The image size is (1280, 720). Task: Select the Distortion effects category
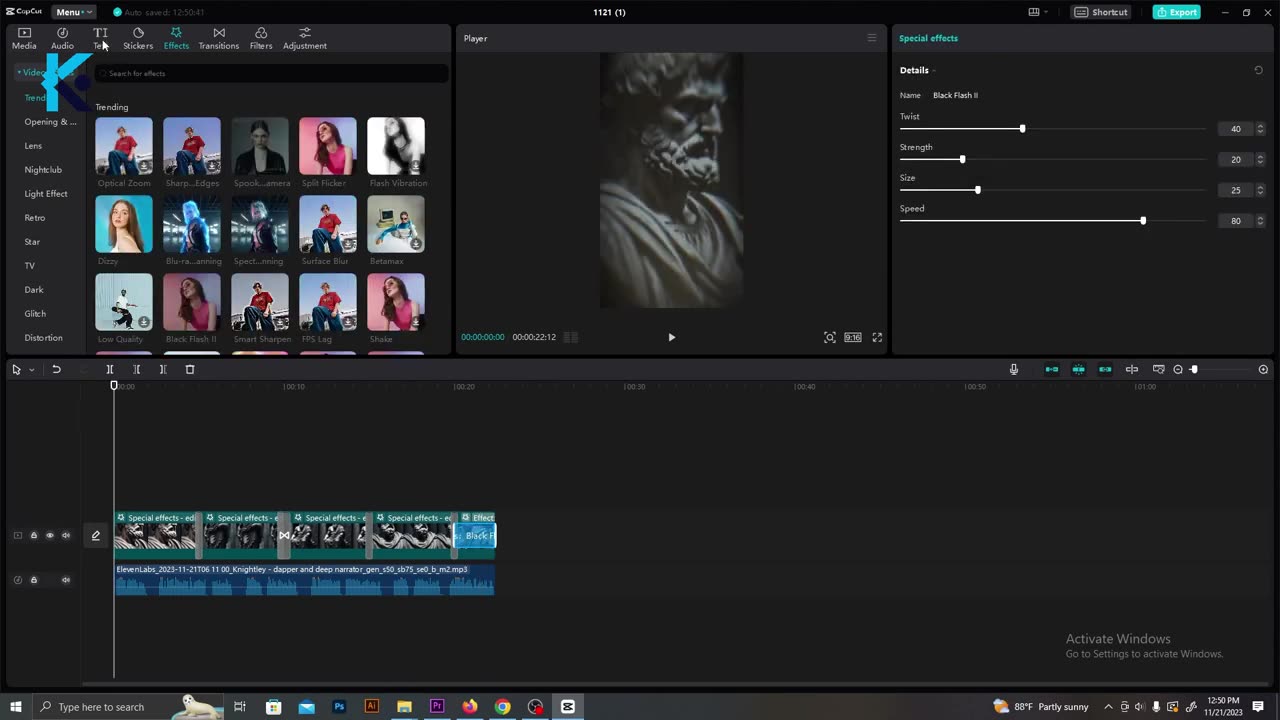tap(43, 338)
